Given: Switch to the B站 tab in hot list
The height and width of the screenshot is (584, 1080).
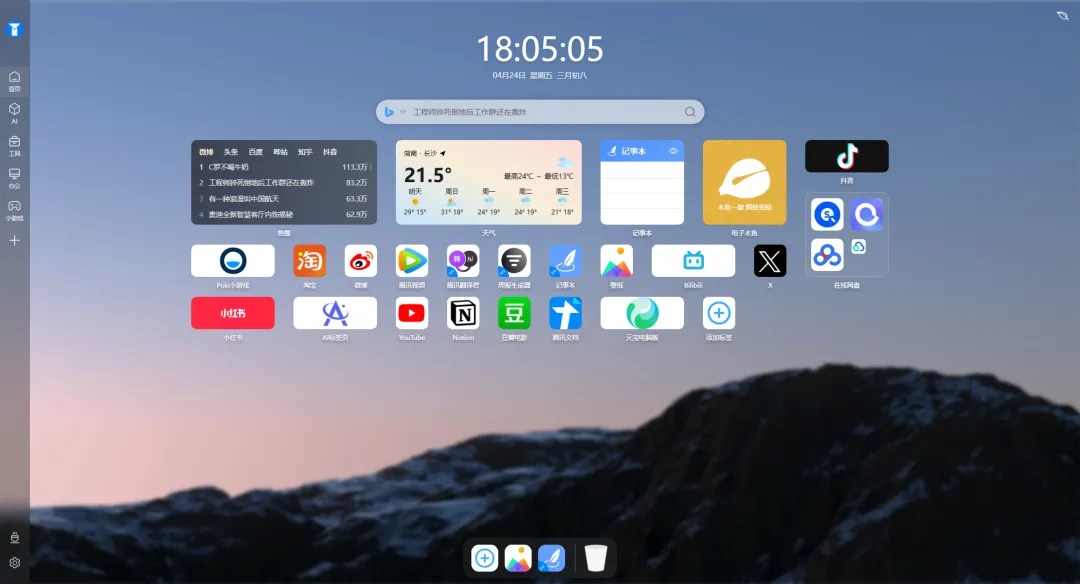Looking at the screenshot, I should (280, 152).
